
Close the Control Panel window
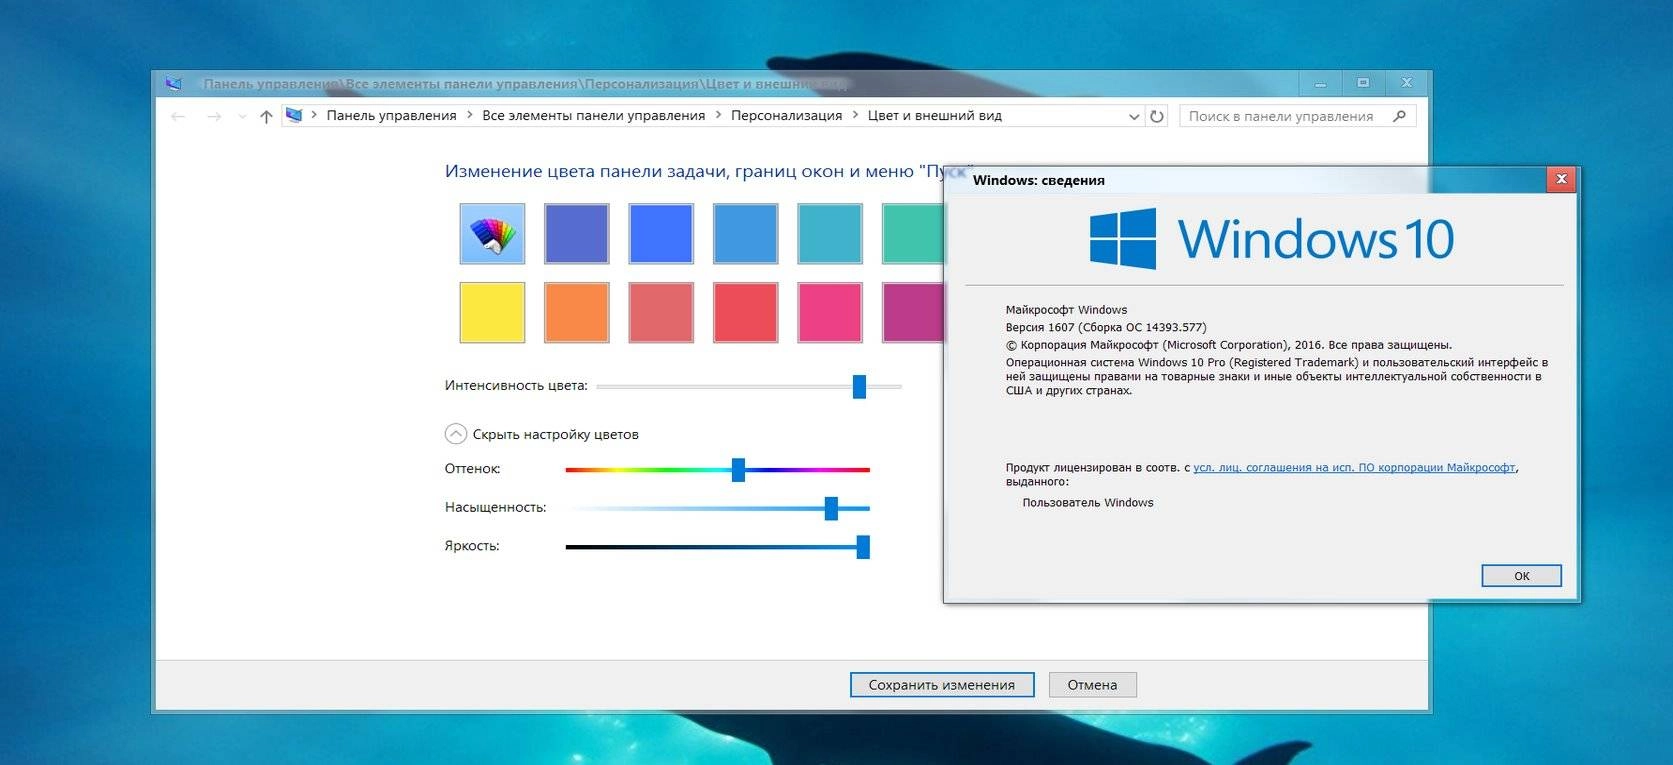click(1407, 83)
